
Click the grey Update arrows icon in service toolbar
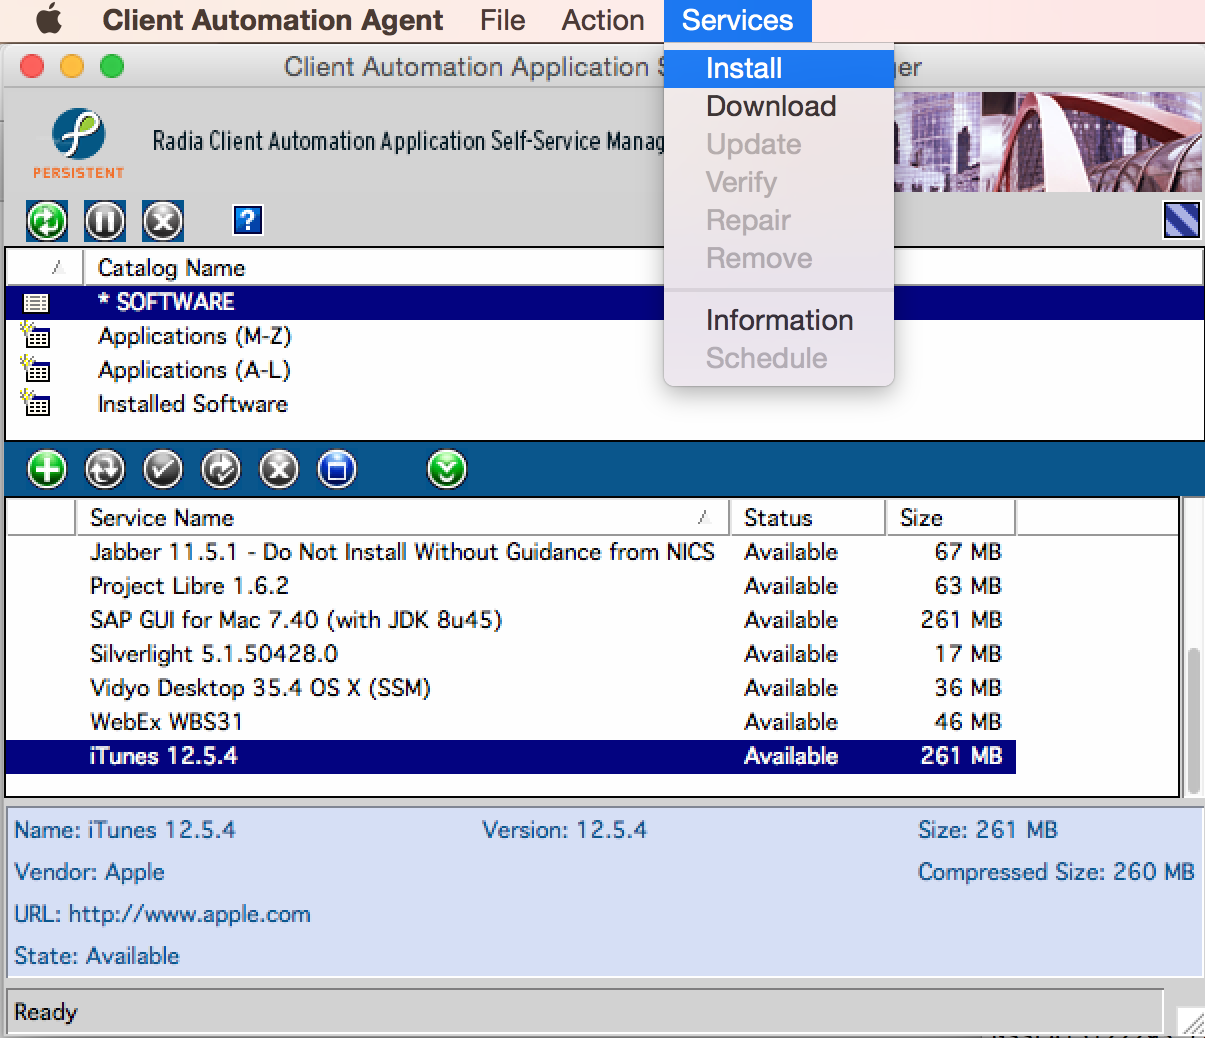click(x=105, y=469)
